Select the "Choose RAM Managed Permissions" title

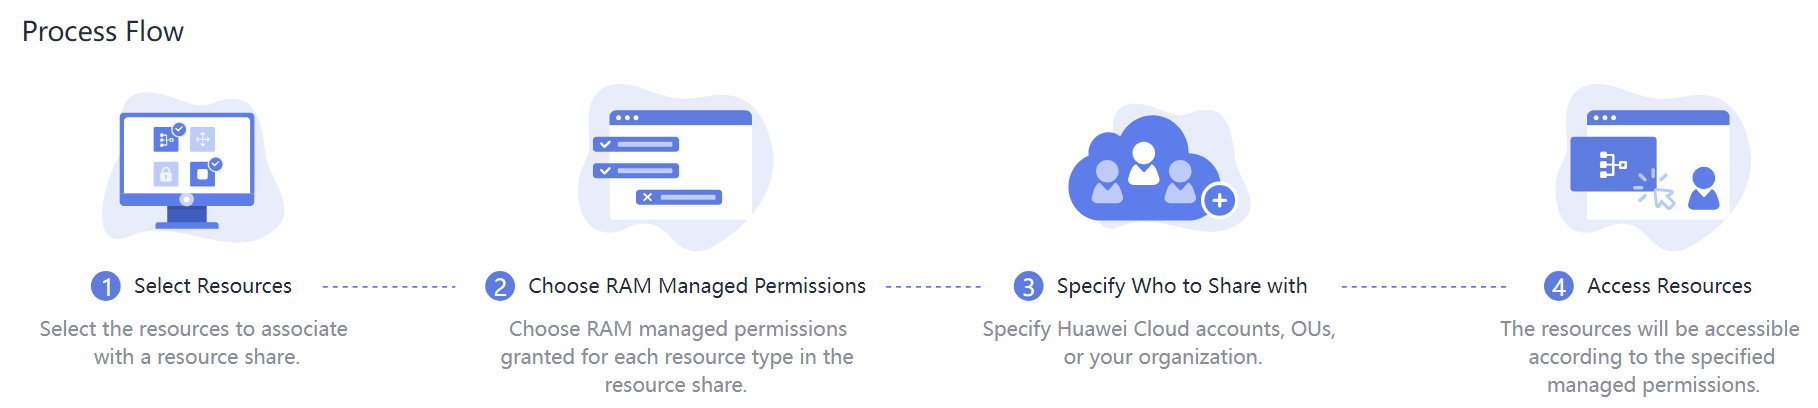(697, 286)
